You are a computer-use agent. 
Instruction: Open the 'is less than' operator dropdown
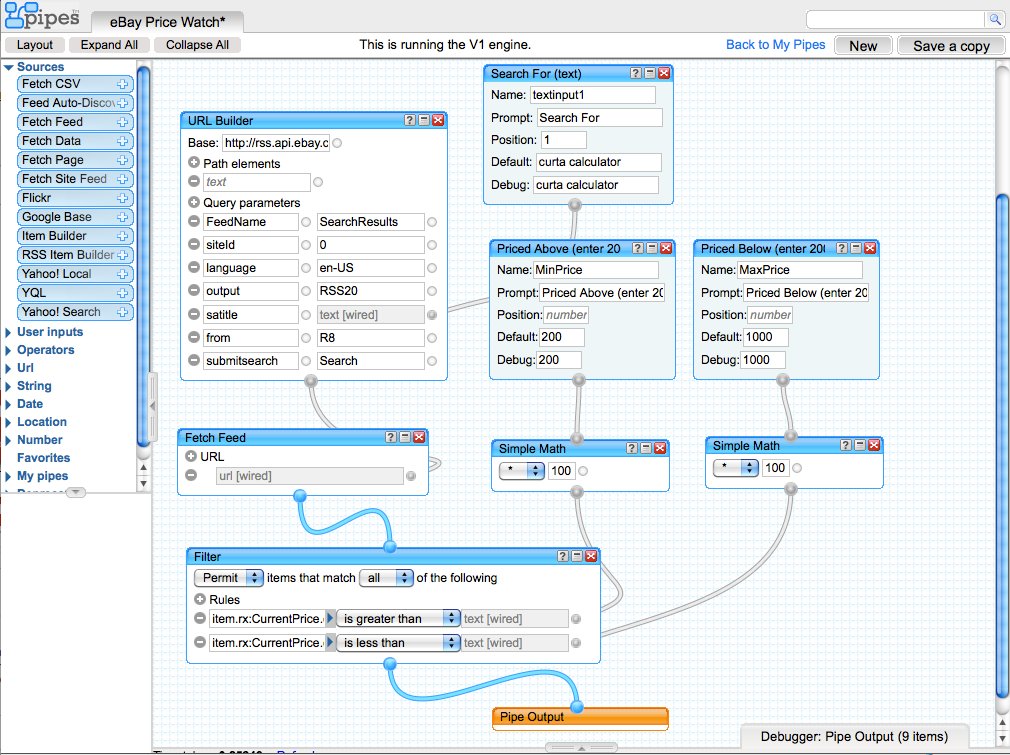[x=398, y=642]
